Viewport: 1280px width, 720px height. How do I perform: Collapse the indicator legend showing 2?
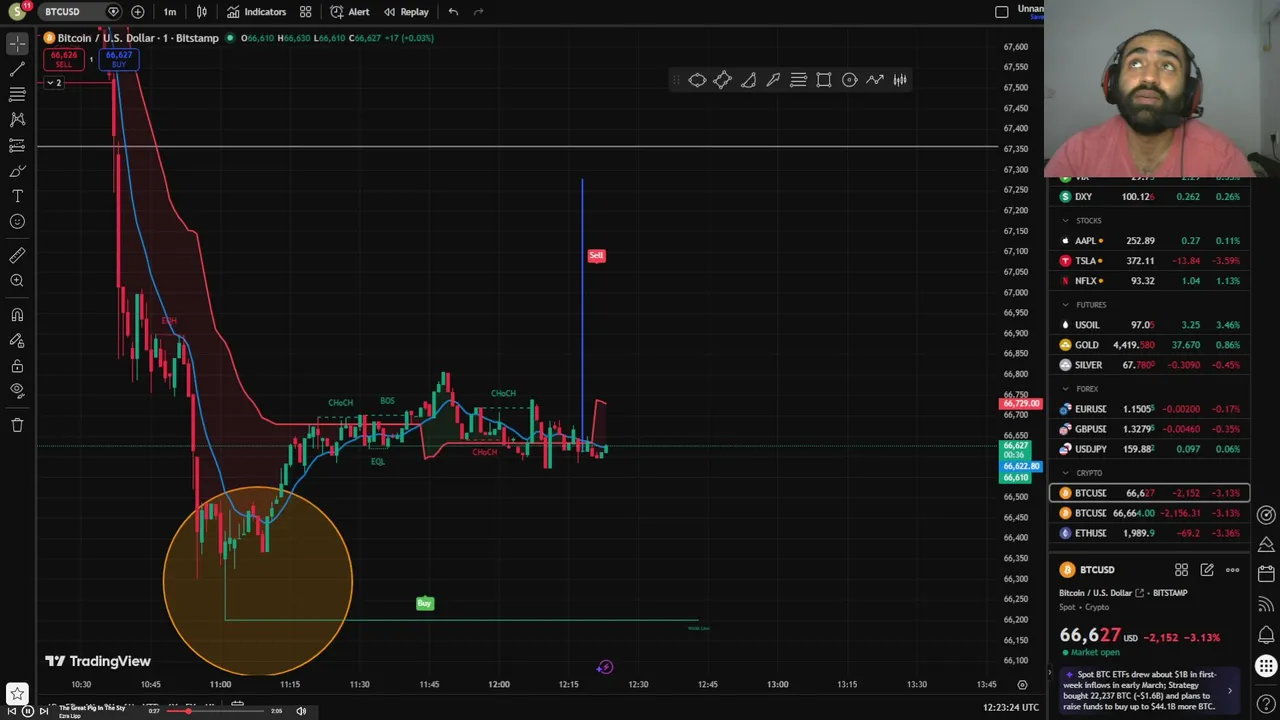54,82
